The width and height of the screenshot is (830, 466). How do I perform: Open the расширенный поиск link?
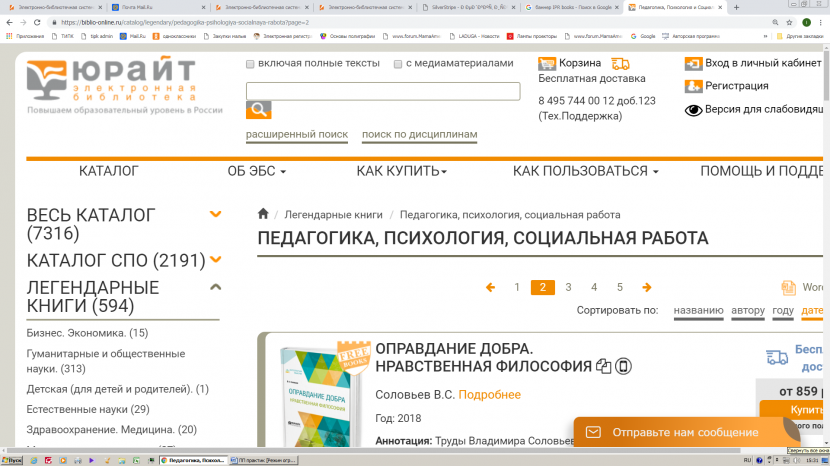(297, 134)
